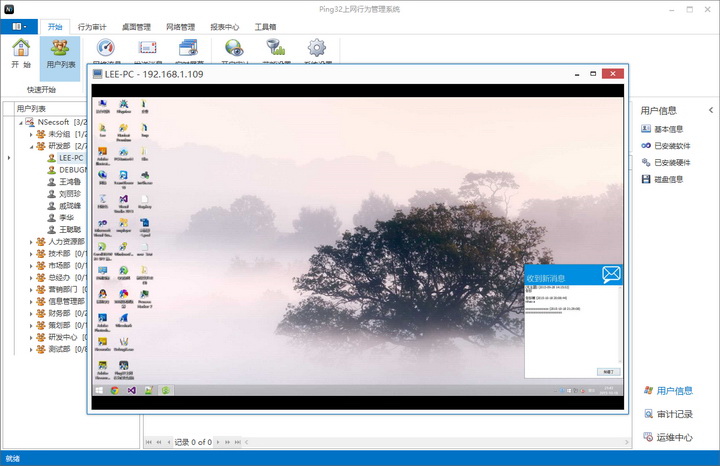Image resolution: width=720 pixels, height=466 pixels.
Task: Expand the 技术部 group
Action: coord(31,254)
